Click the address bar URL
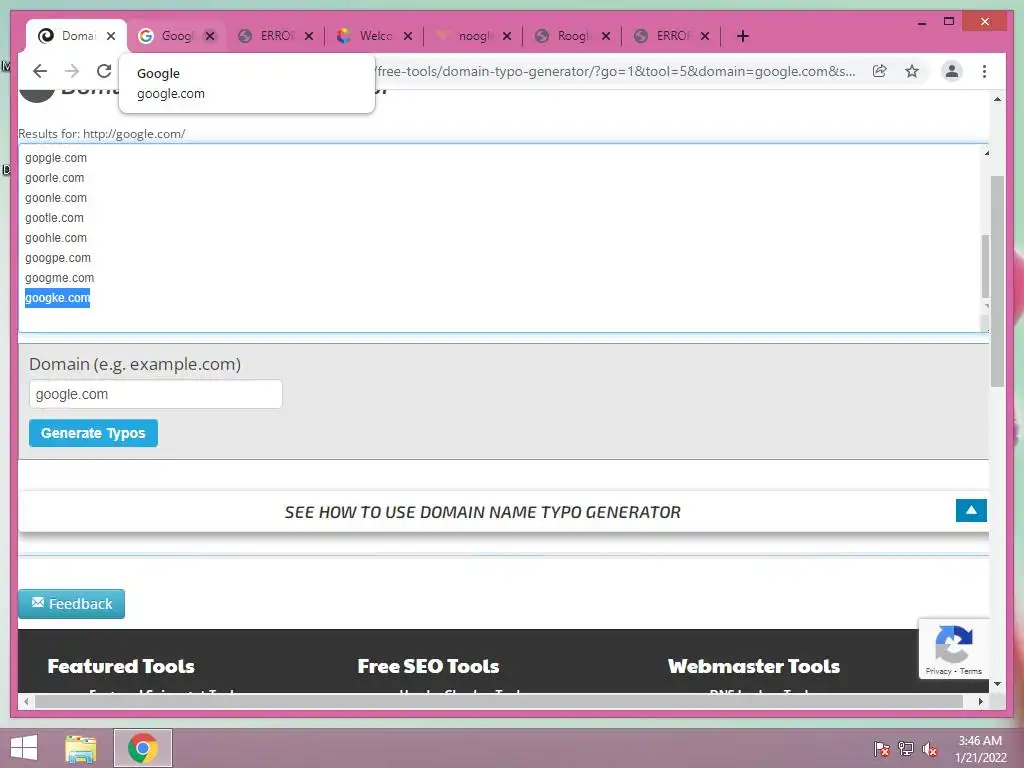The image size is (1024, 768). click(615, 71)
